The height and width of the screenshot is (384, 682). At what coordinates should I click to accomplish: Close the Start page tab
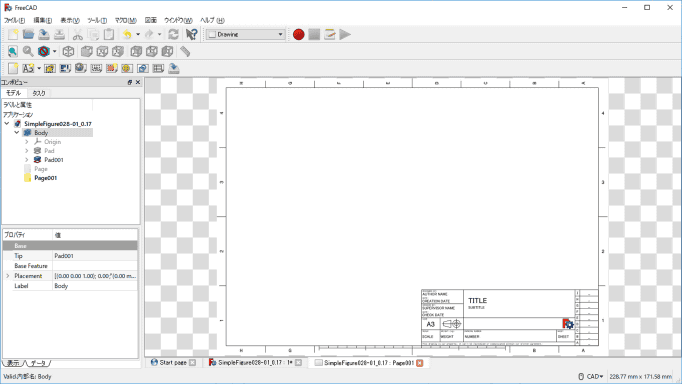[192, 362]
